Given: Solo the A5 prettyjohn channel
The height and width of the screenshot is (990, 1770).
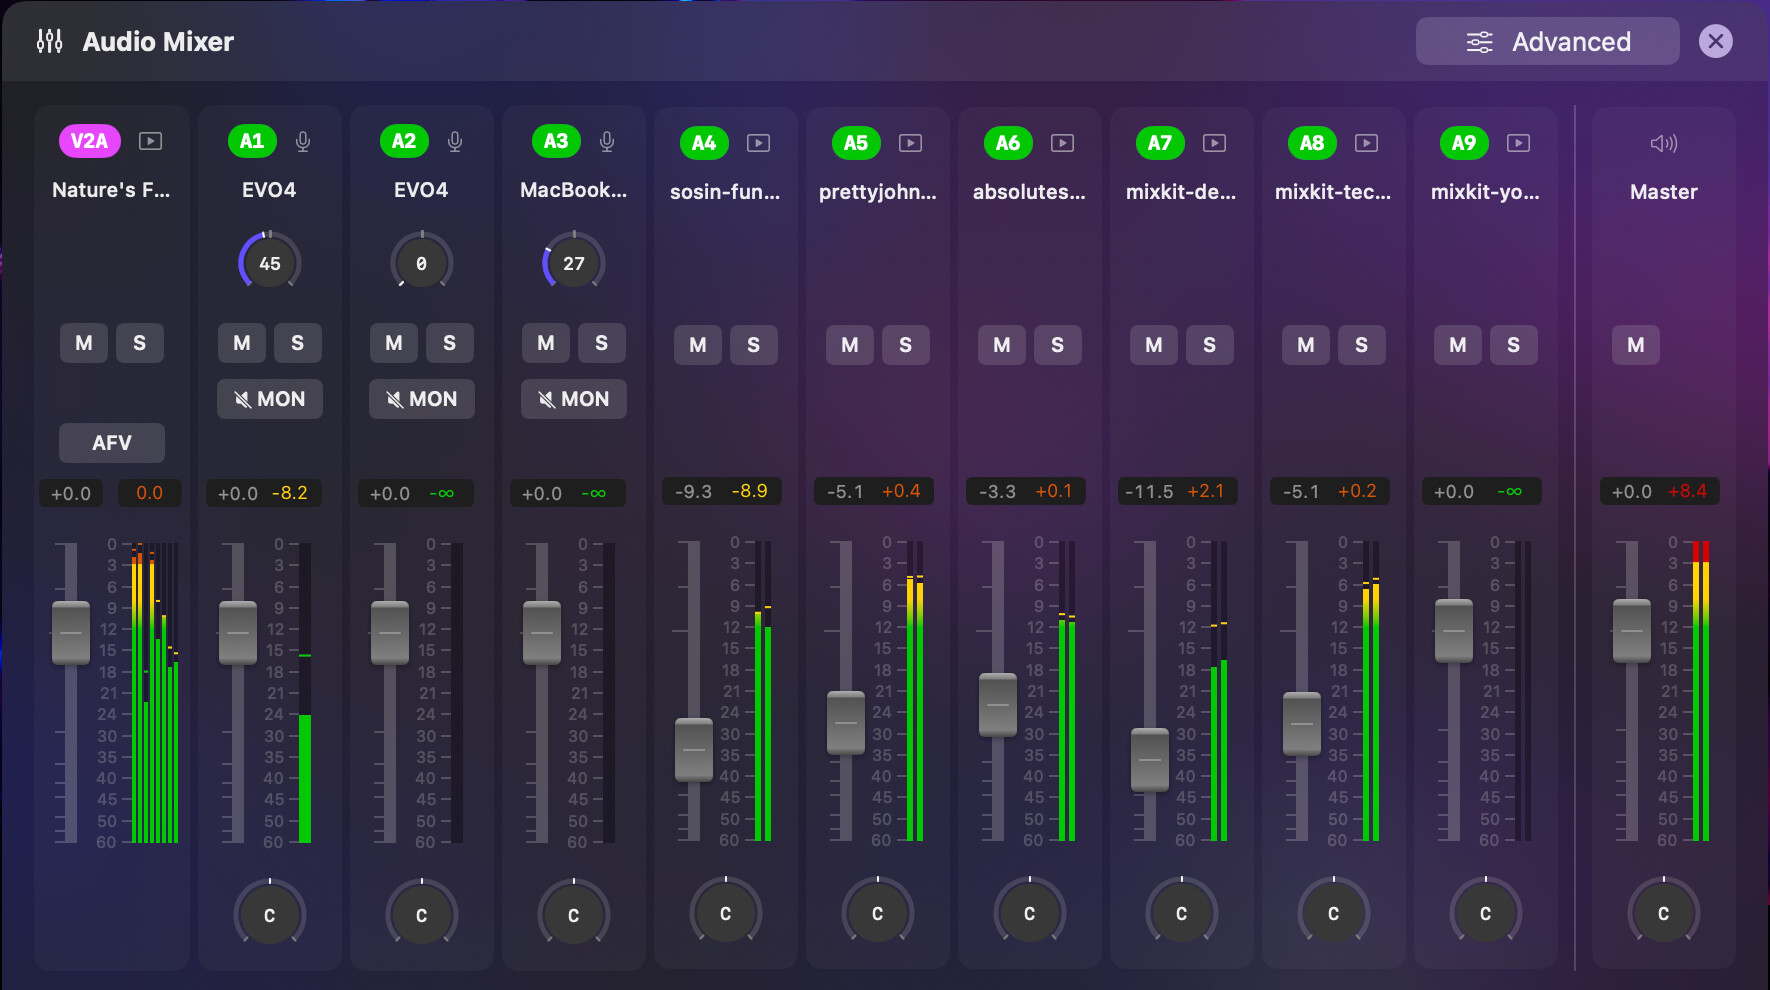Looking at the screenshot, I should (x=906, y=345).
